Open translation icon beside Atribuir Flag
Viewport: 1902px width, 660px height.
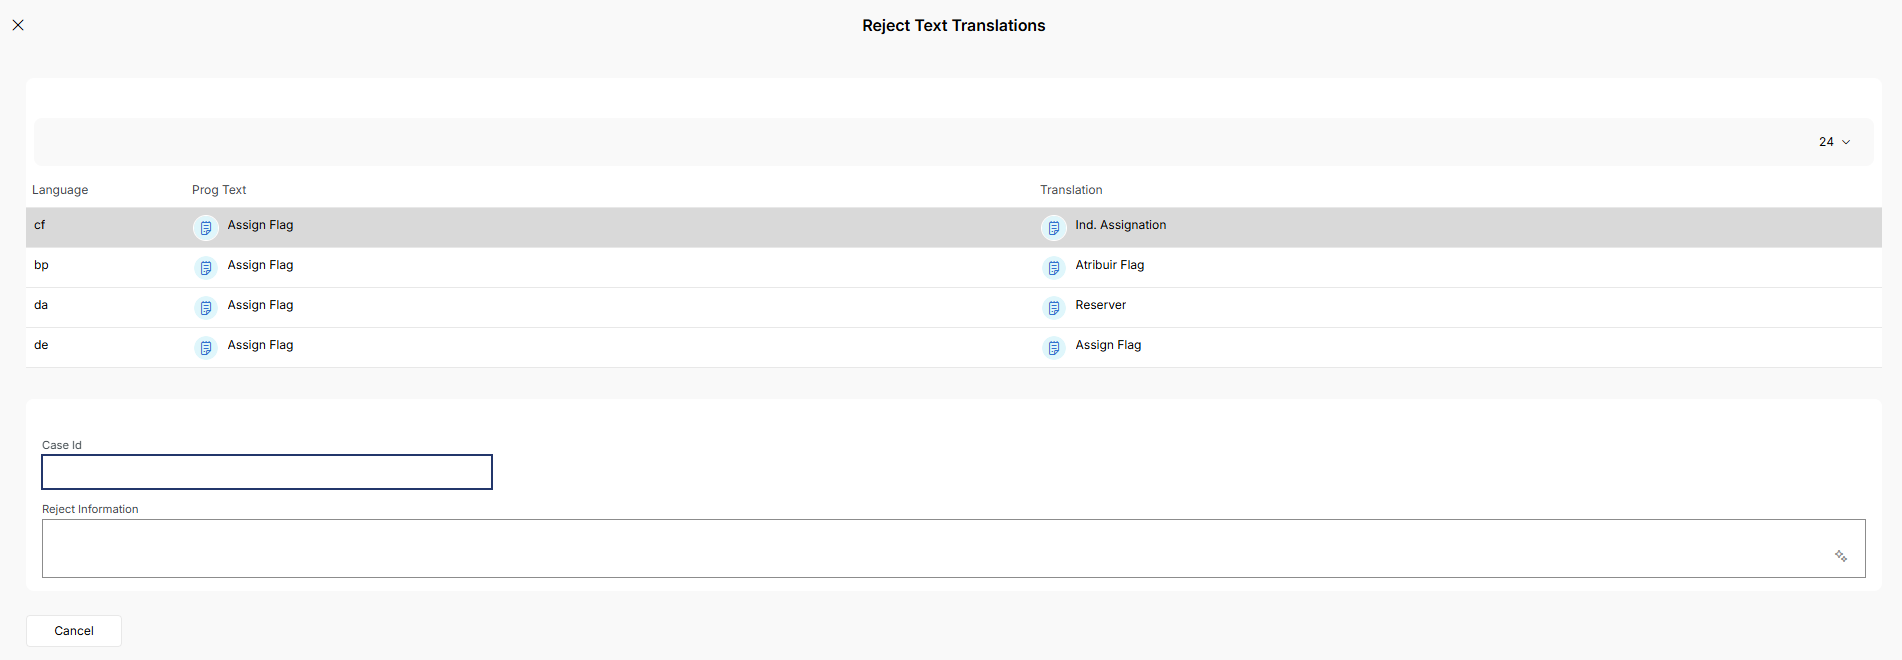click(x=1054, y=268)
